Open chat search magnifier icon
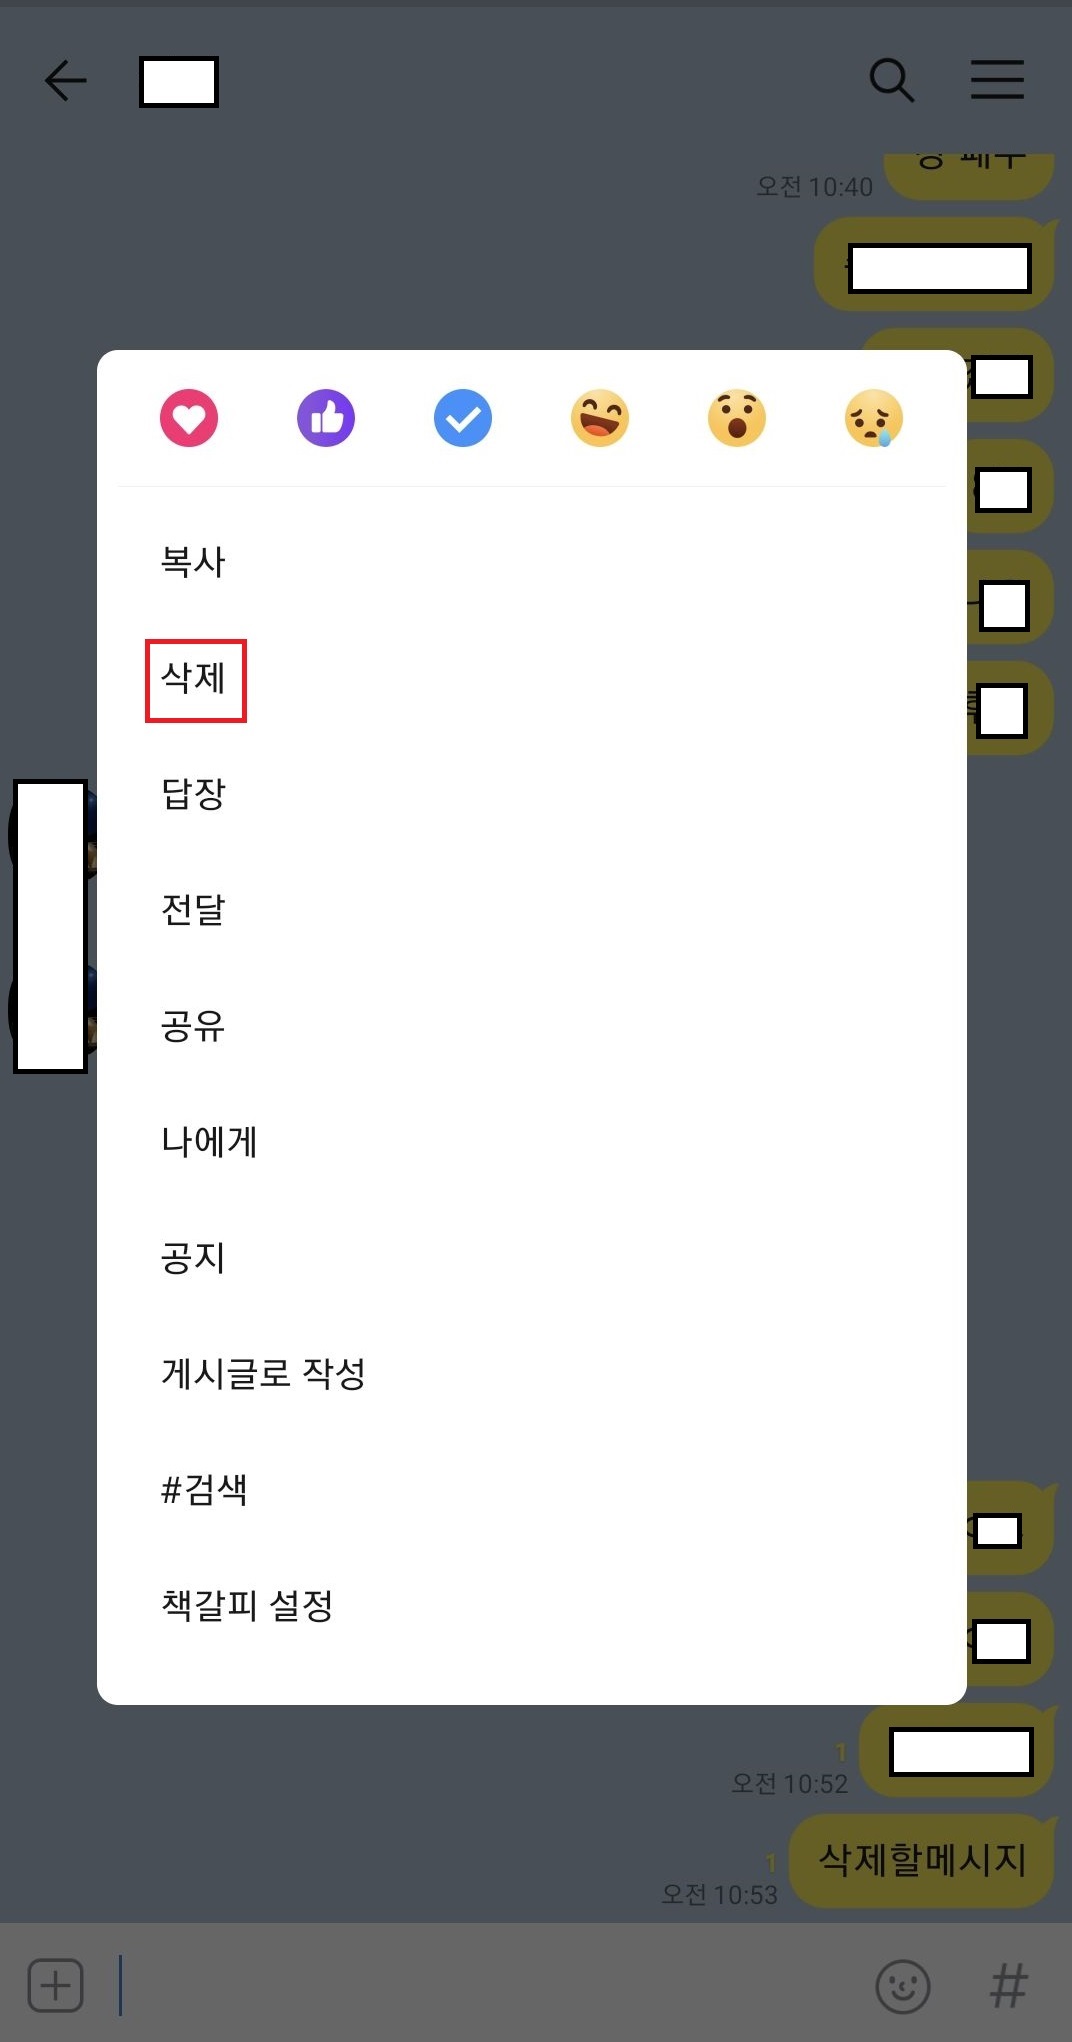The width and height of the screenshot is (1072, 2042). click(892, 80)
